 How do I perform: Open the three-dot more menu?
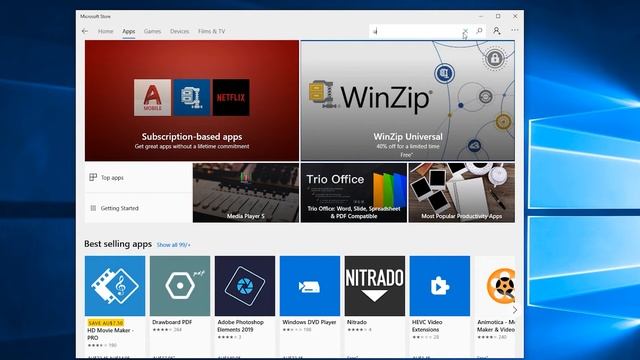pyautogui.click(x=515, y=30)
